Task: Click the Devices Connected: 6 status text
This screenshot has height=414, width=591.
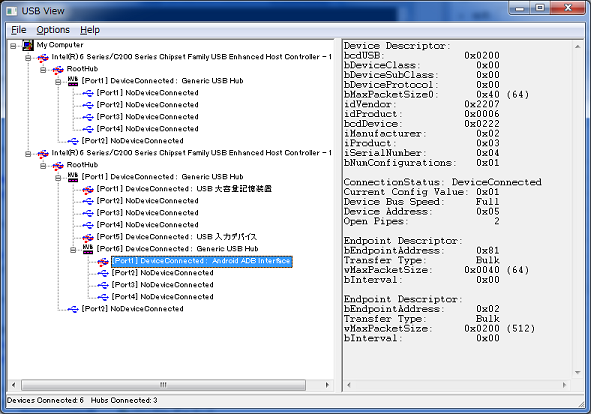Action: [x=45, y=400]
